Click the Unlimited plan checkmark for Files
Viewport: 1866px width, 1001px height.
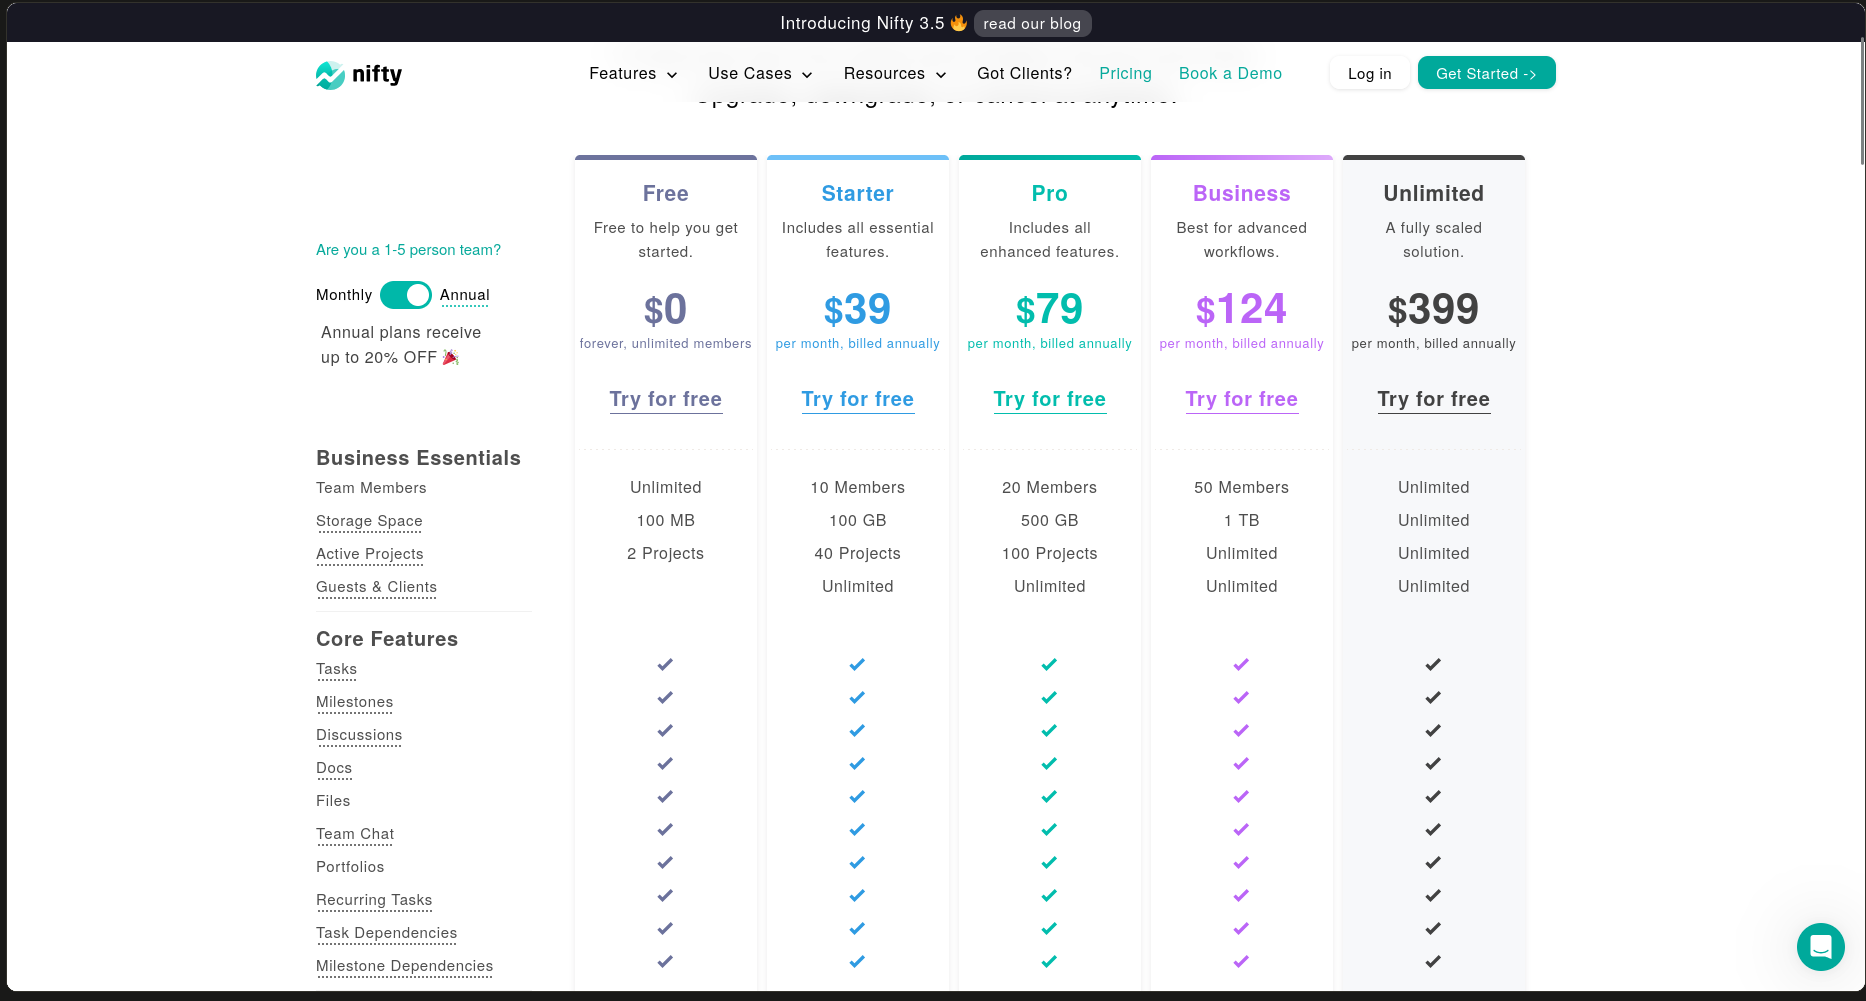click(1433, 796)
